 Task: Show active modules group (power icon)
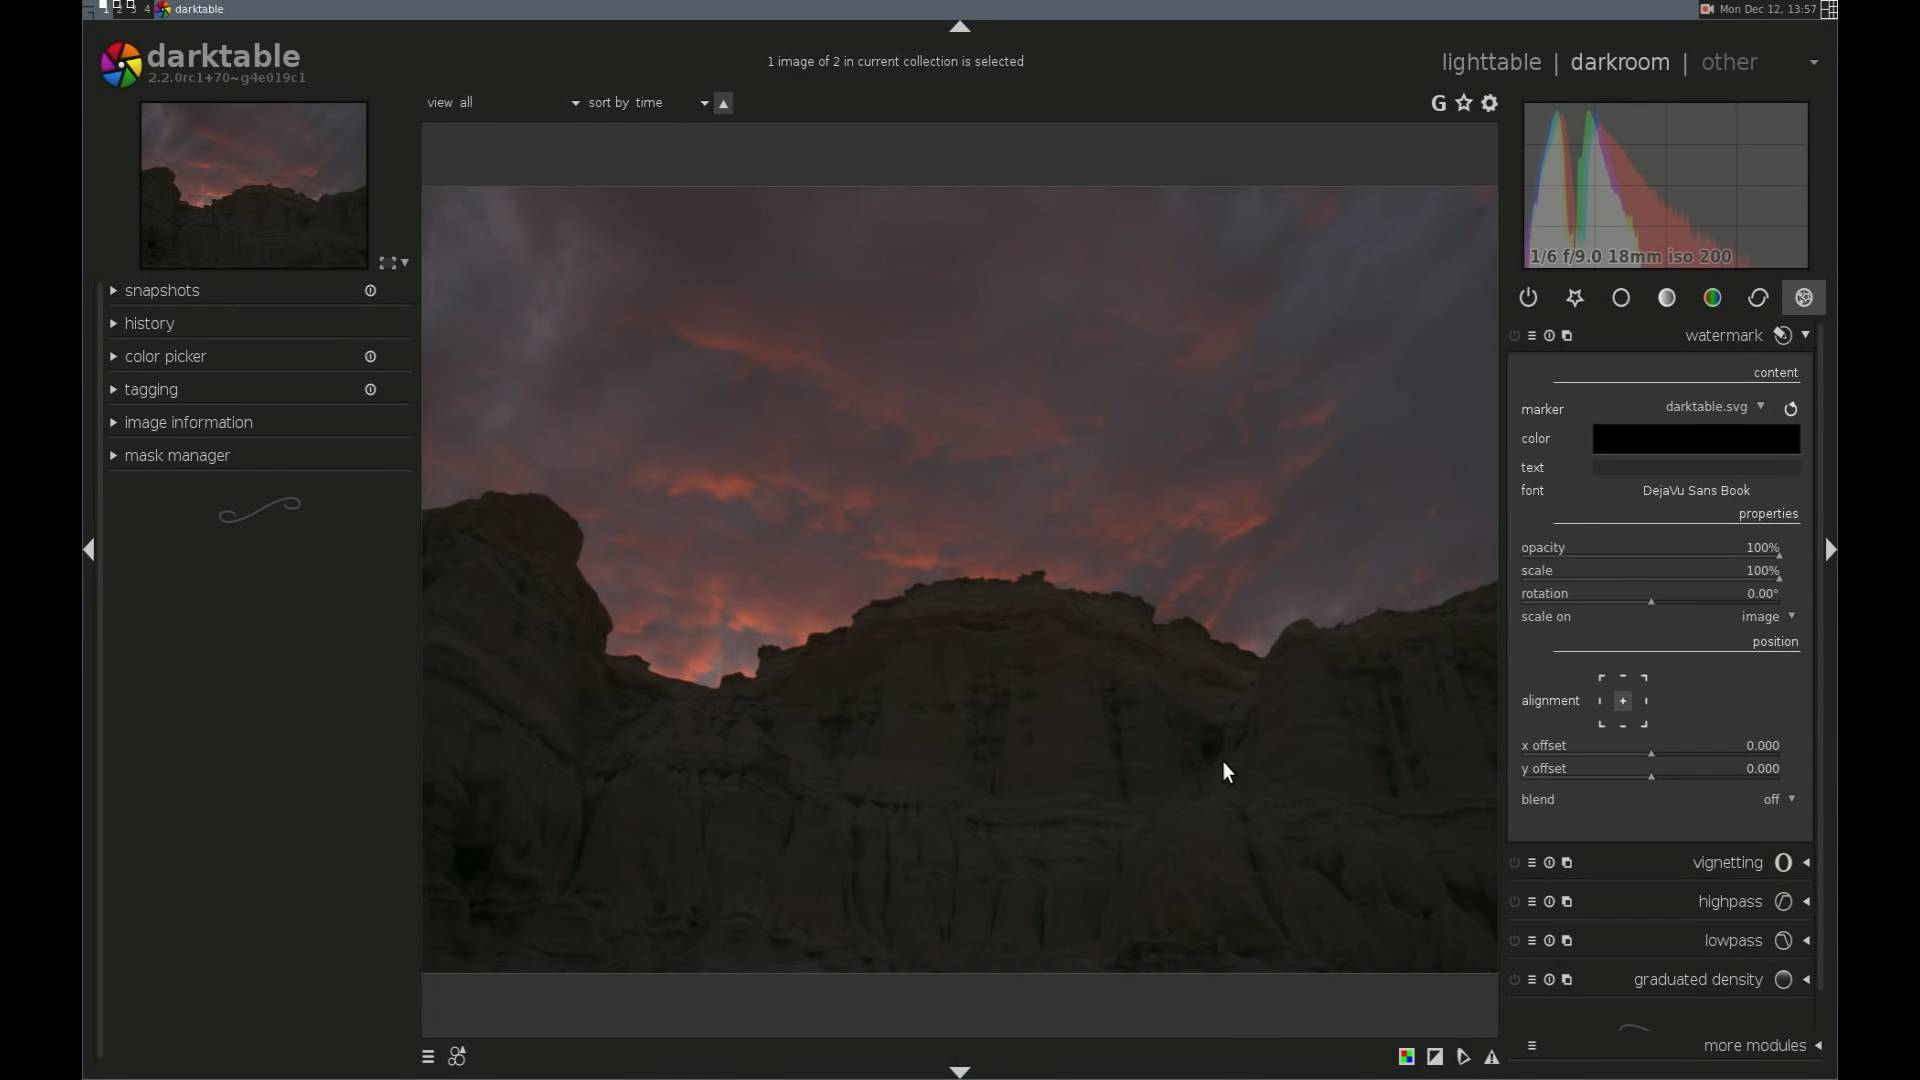point(1528,298)
